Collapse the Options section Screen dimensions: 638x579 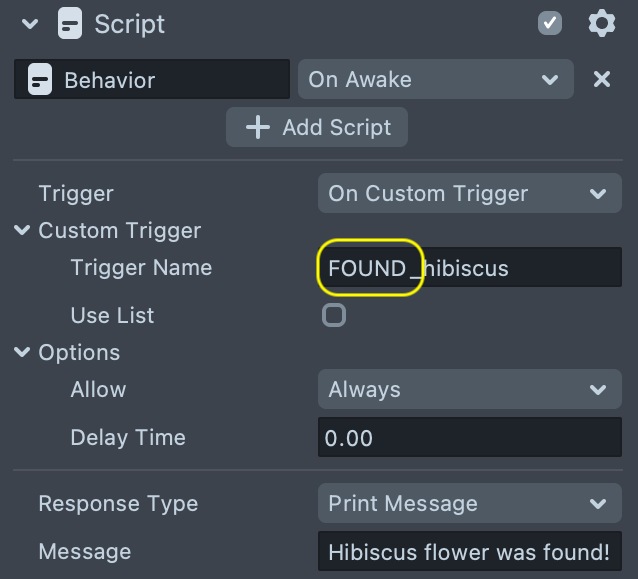click(22, 353)
